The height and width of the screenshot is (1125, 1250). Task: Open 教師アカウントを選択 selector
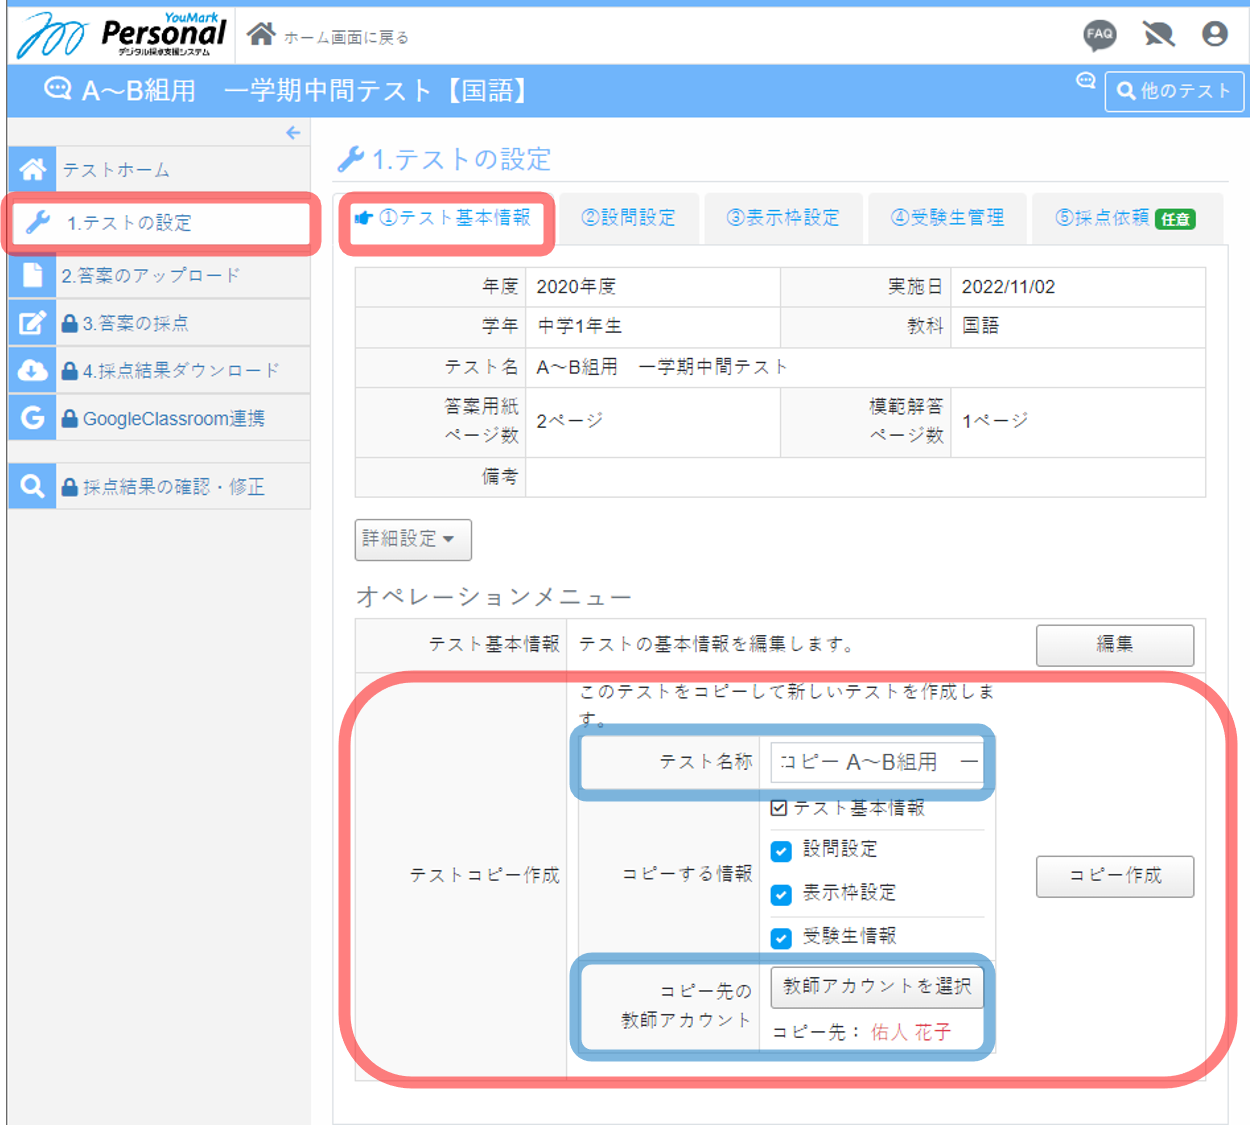(876, 987)
